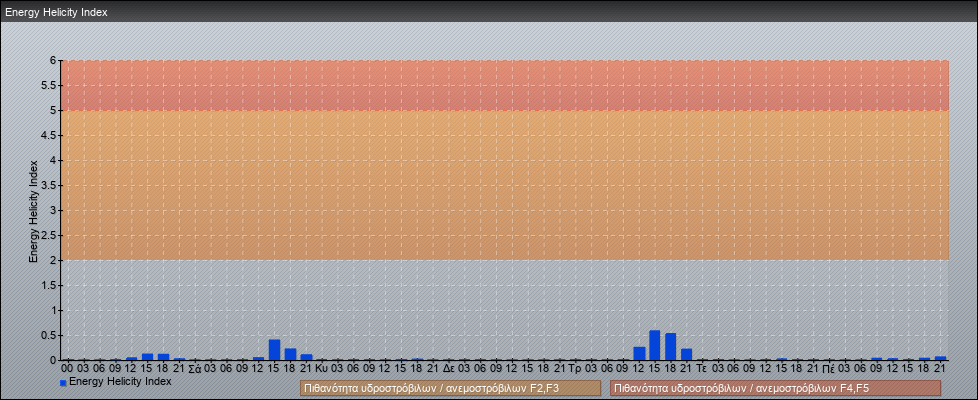Click the y-axis value 5.5
The image size is (978, 400).
tap(49, 85)
